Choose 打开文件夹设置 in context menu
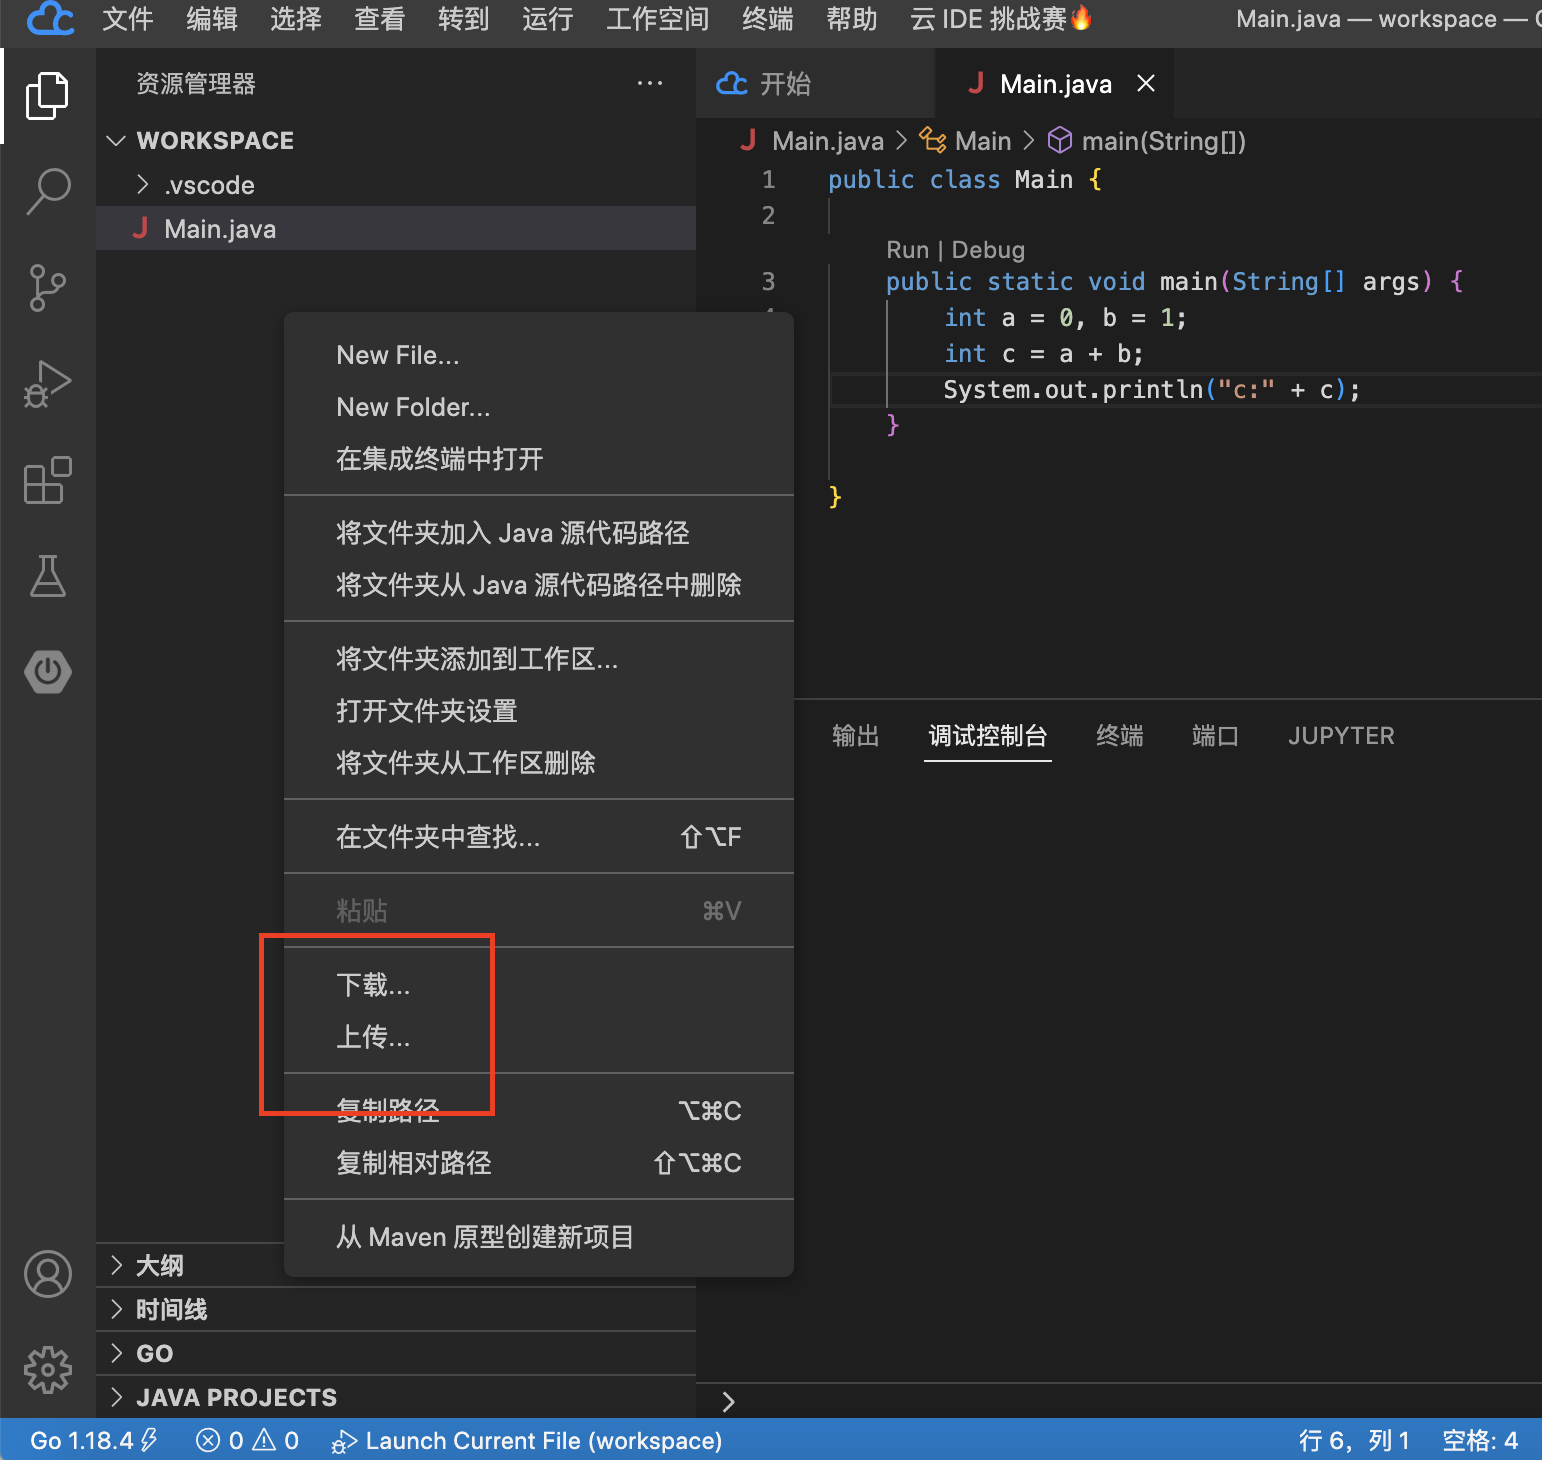The width and height of the screenshot is (1542, 1460). 539,711
